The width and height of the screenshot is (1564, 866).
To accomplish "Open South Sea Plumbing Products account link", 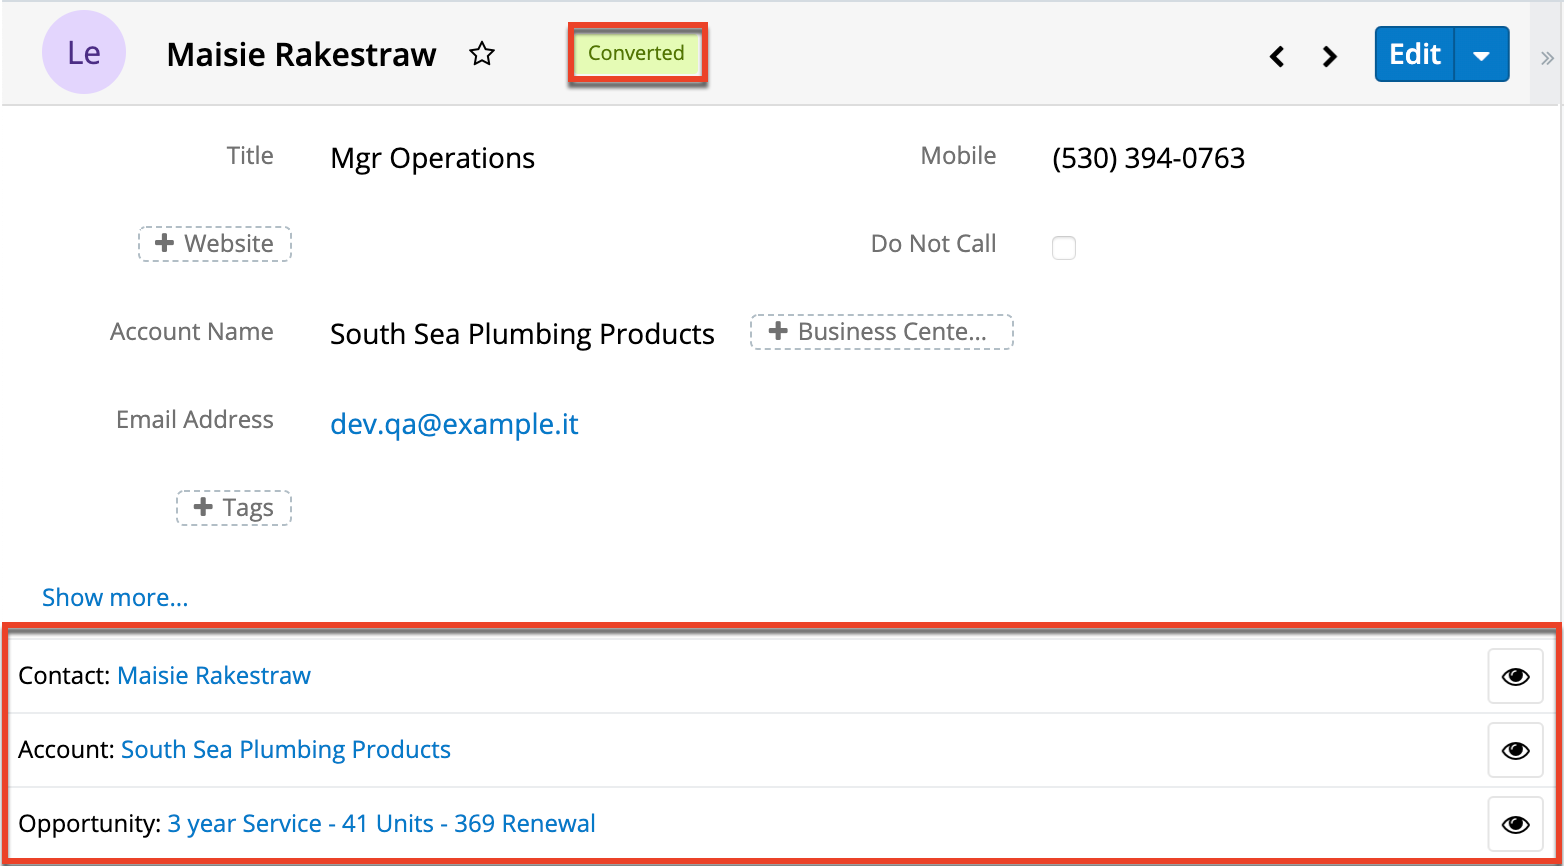I will (286, 750).
